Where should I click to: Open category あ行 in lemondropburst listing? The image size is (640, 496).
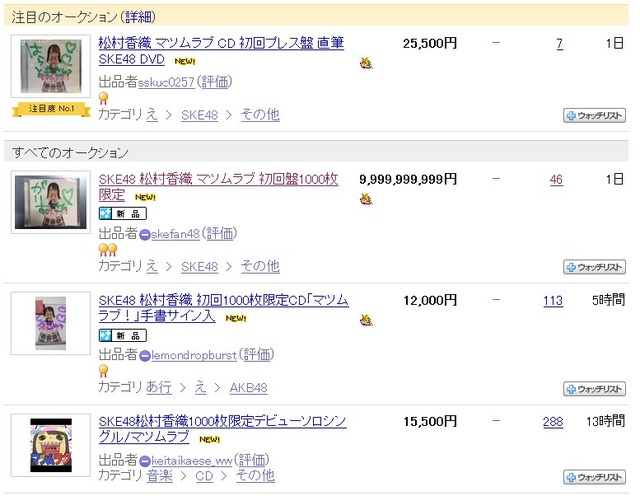159,387
